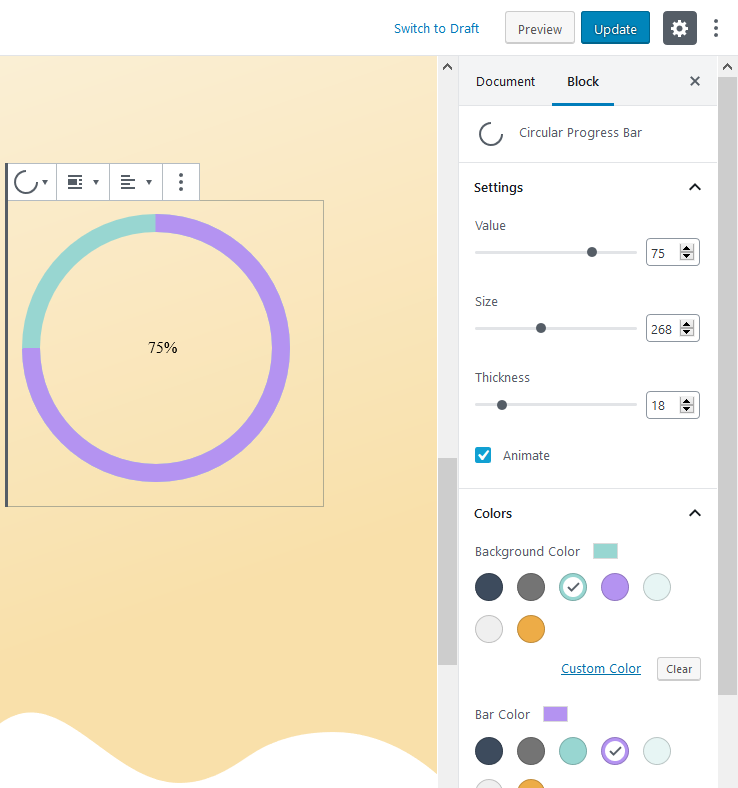Decrease Size using stepper down arrow
The width and height of the screenshot is (738, 788).
[x=686, y=332]
